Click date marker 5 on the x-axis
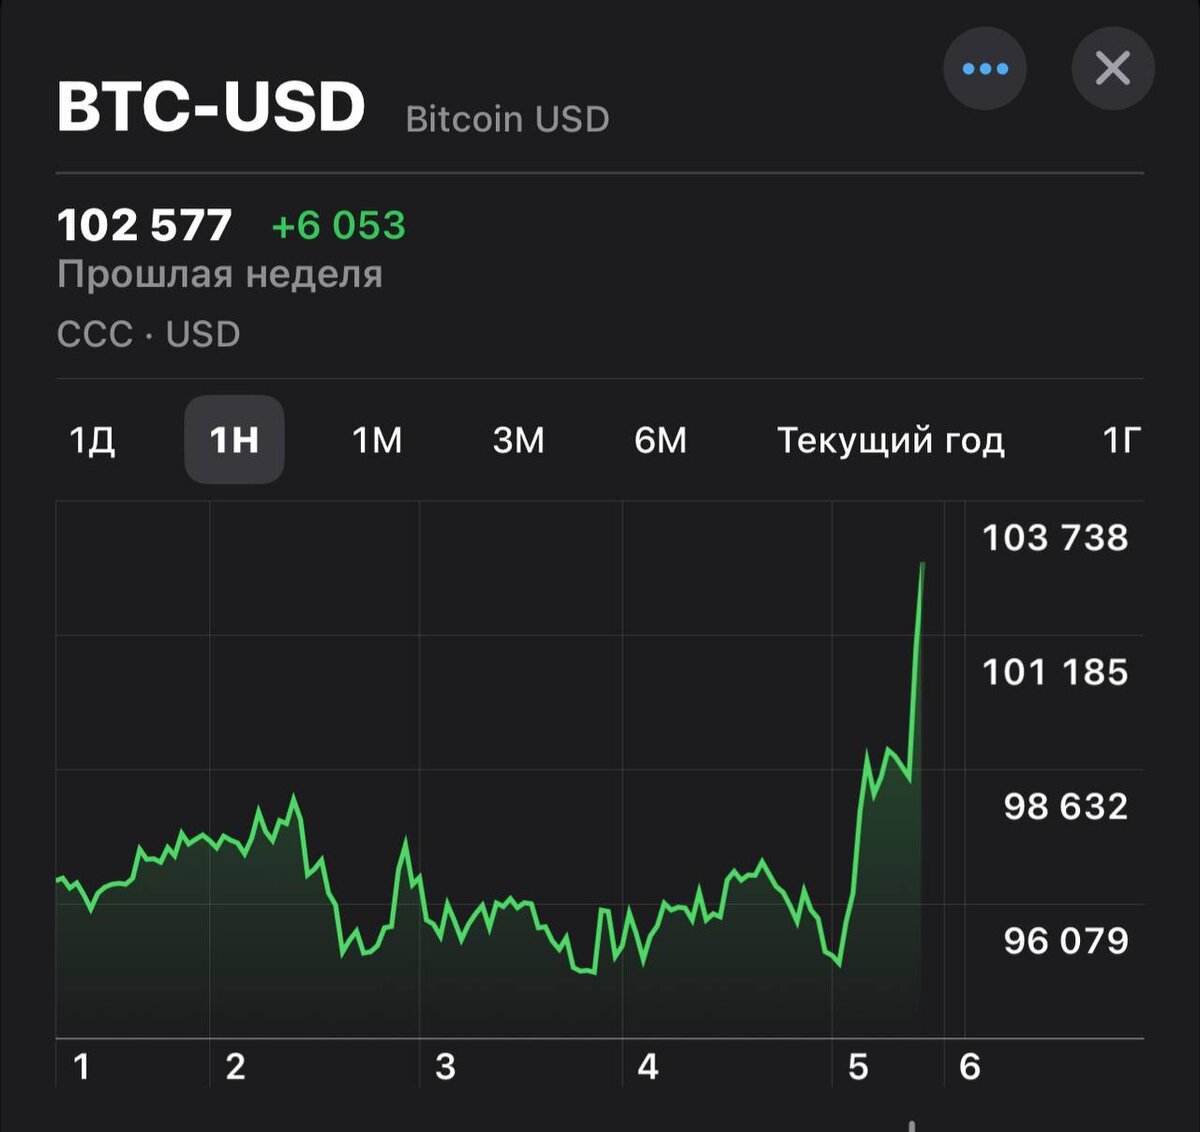The height and width of the screenshot is (1132, 1200). pyautogui.click(x=858, y=1067)
